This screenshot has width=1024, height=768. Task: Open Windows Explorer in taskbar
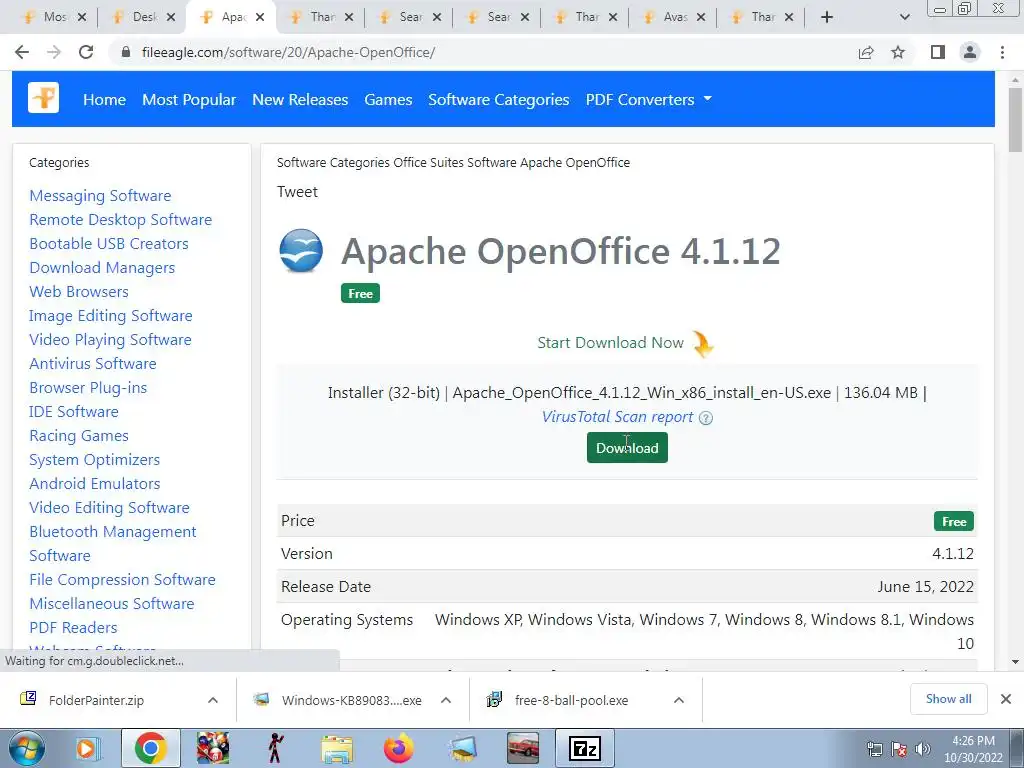[337, 749]
